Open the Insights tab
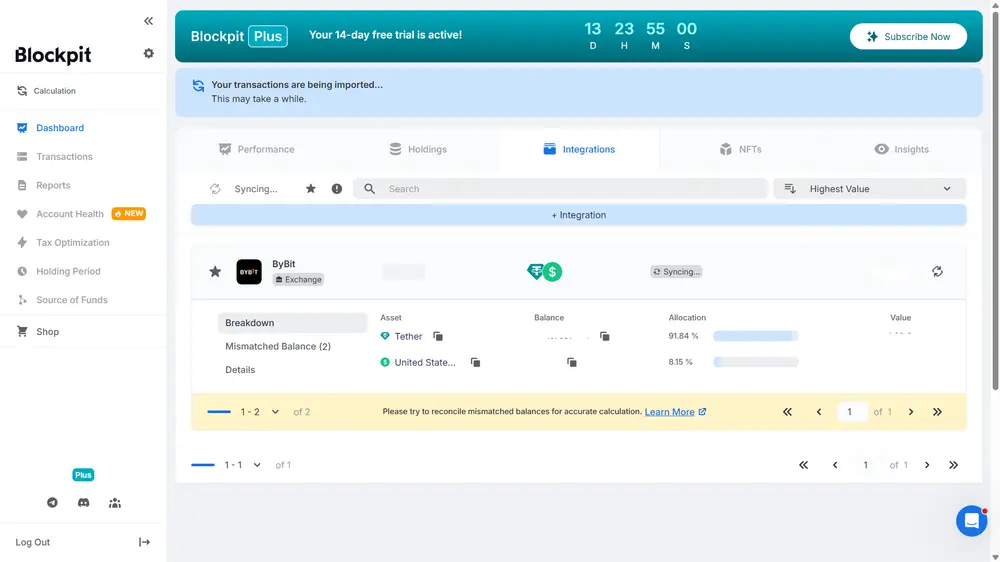The image size is (1000, 562). tap(901, 149)
